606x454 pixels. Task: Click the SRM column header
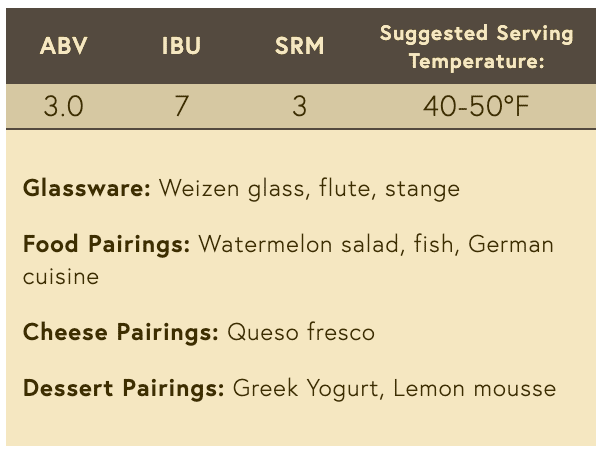[300, 46]
